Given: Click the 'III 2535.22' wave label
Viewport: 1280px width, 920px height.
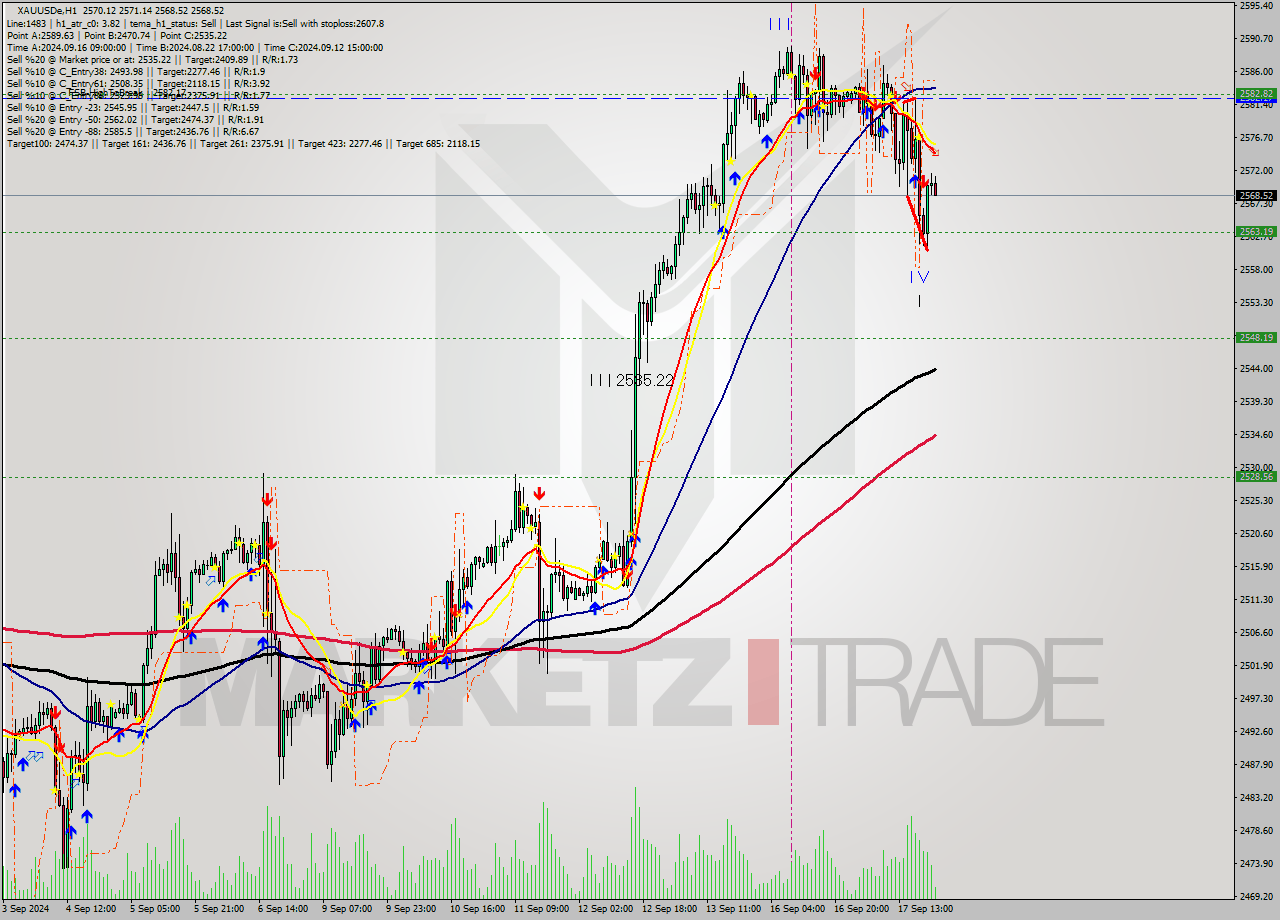Looking at the screenshot, I should [x=631, y=380].
